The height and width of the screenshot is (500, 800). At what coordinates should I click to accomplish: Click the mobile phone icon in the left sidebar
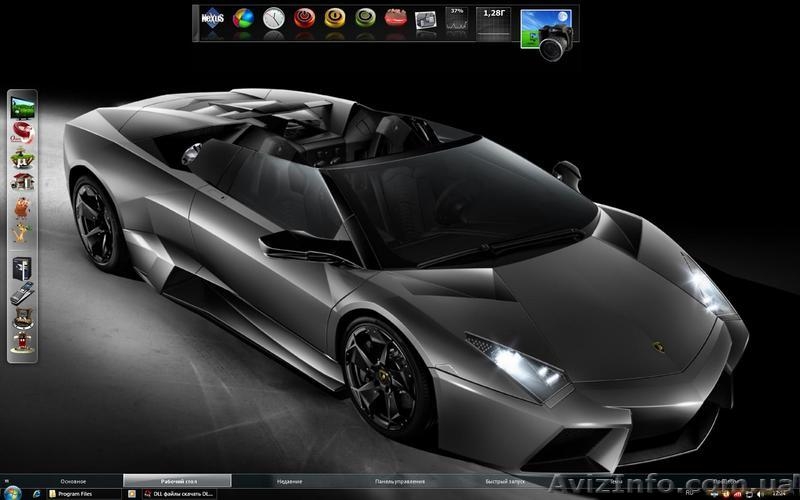pos(22,292)
